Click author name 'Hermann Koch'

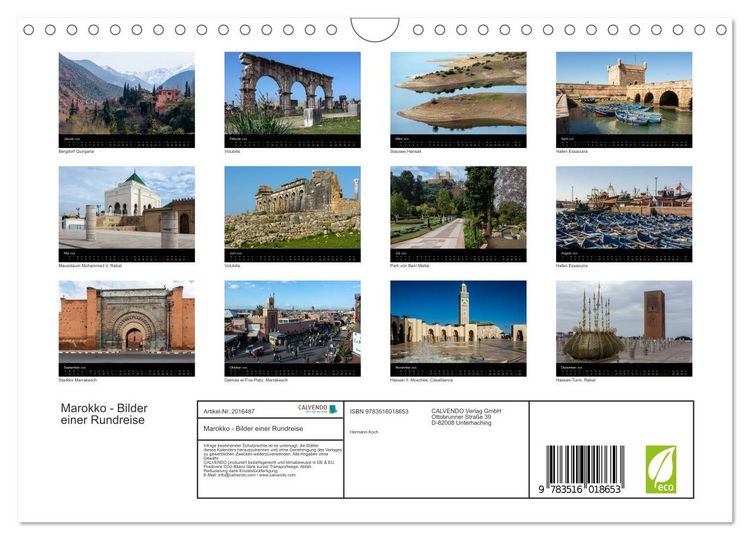click(x=364, y=432)
